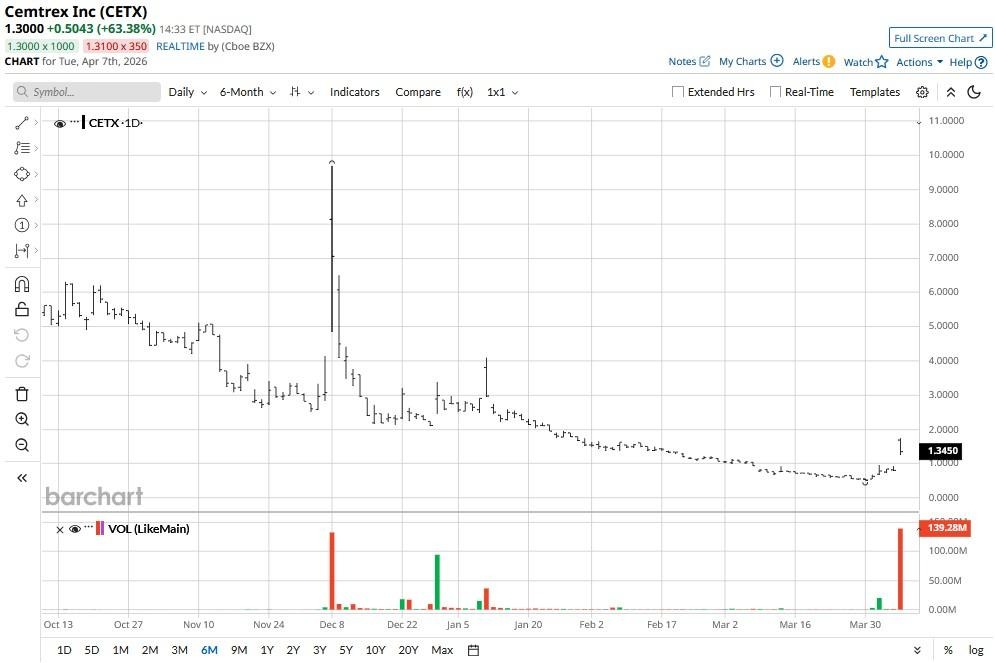Image resolution: width=995 pixels, height=663 pixels.
Task: Select the 1M range
Action: pyautogui.click(x=121, y=650)
